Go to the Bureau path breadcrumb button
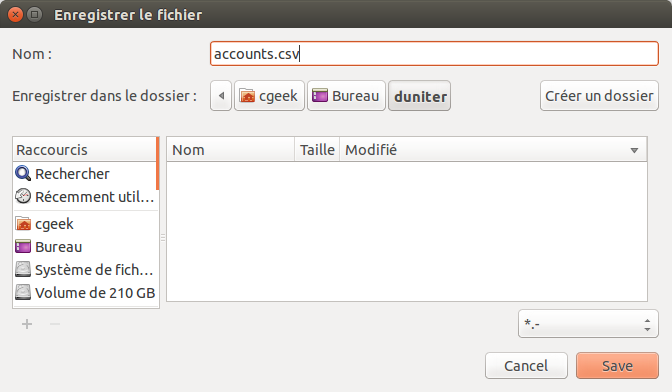672x392 pixels. pyautogui.click(x=346, y=96)
